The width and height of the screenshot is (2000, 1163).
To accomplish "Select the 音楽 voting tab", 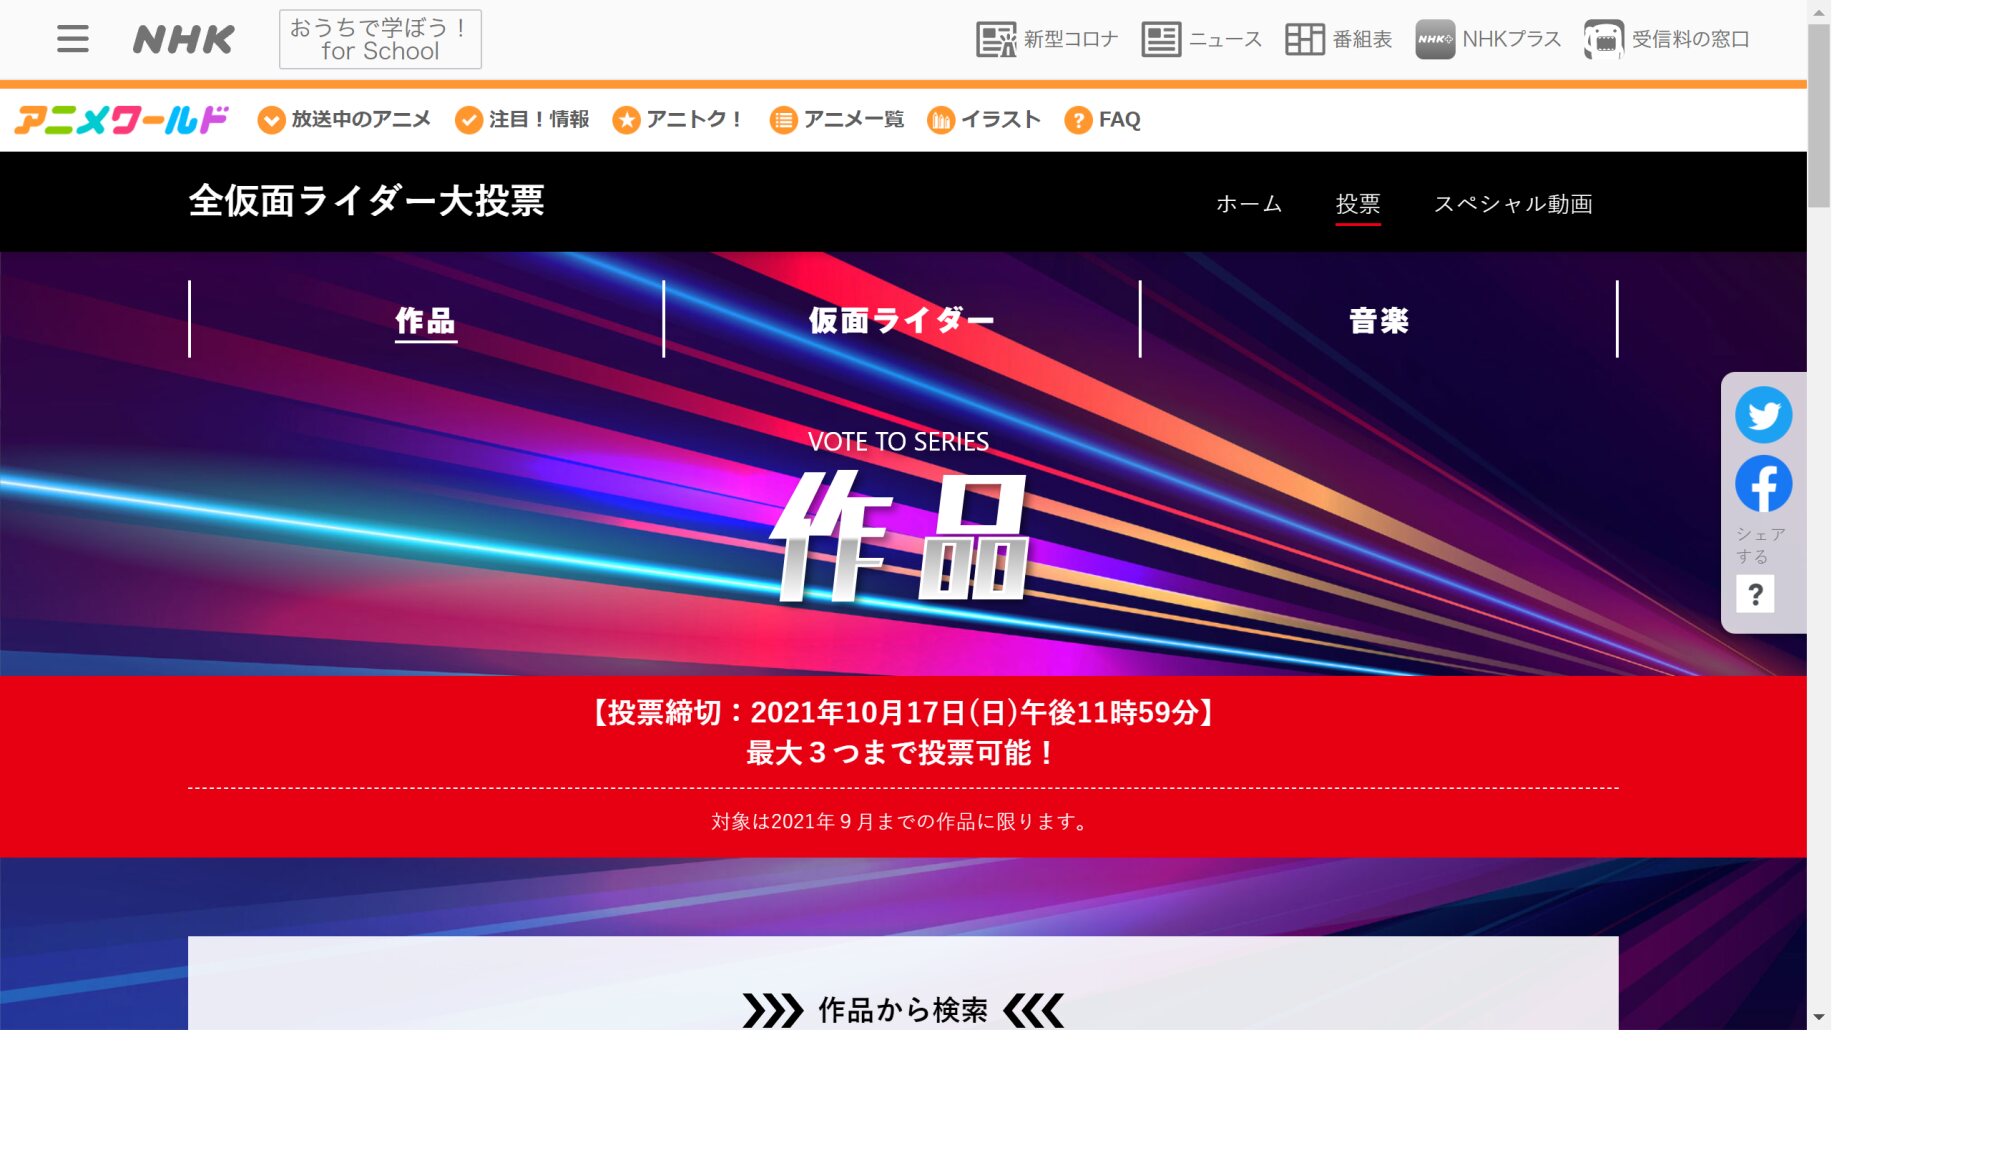I will [x=1378, y=320].
